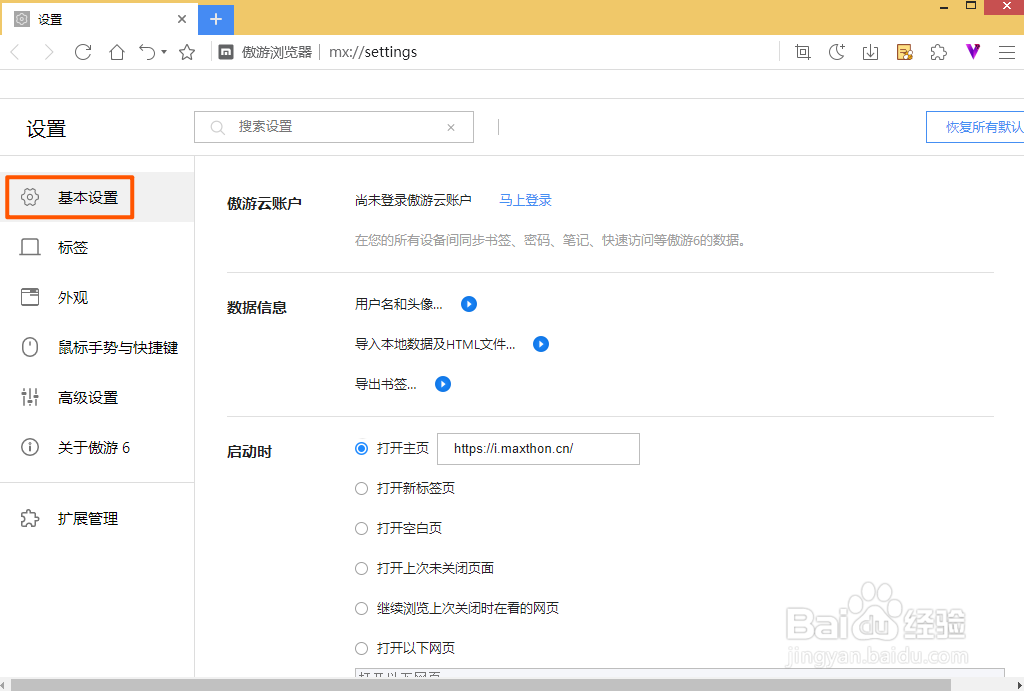Toggle night mode moon icon
Screen dimensions: 1024x691
point(837,52)
